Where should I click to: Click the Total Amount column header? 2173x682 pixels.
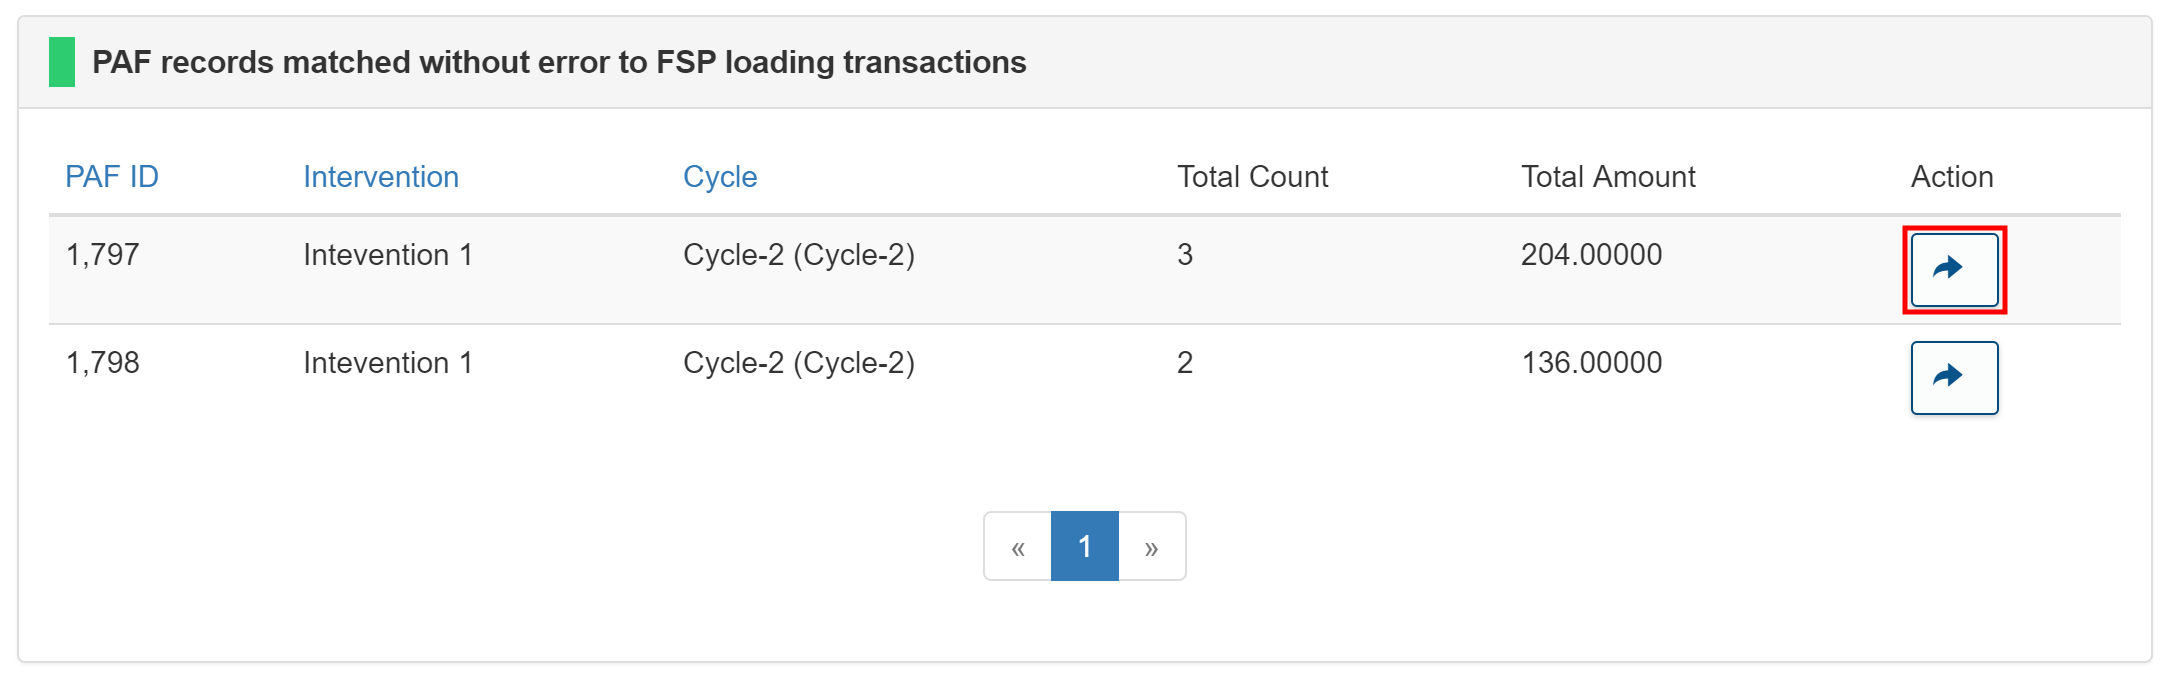[x=1608, y=177]
